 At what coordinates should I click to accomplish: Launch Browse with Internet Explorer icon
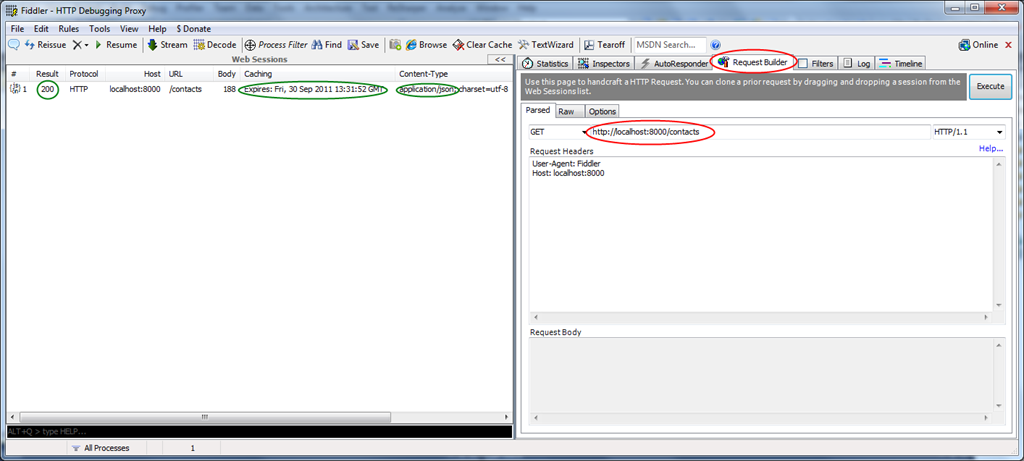[x=426, y=45]
